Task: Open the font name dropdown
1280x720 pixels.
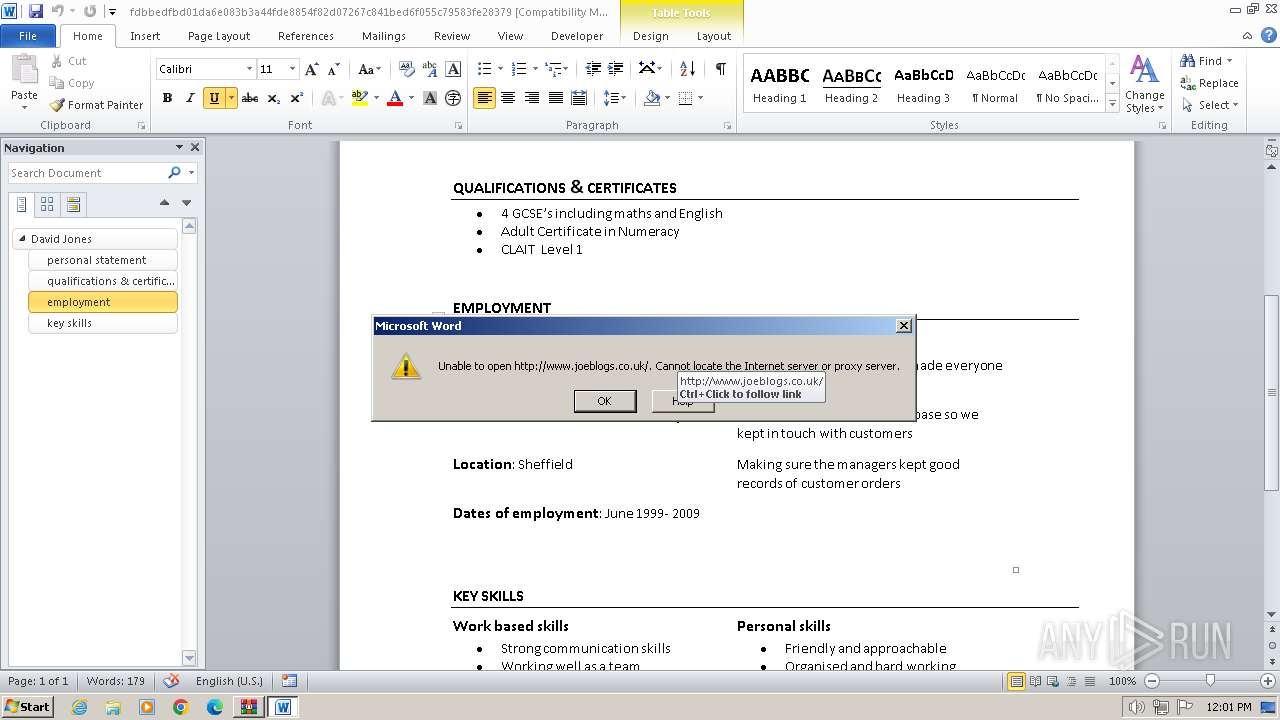Action: click(249, 69)
